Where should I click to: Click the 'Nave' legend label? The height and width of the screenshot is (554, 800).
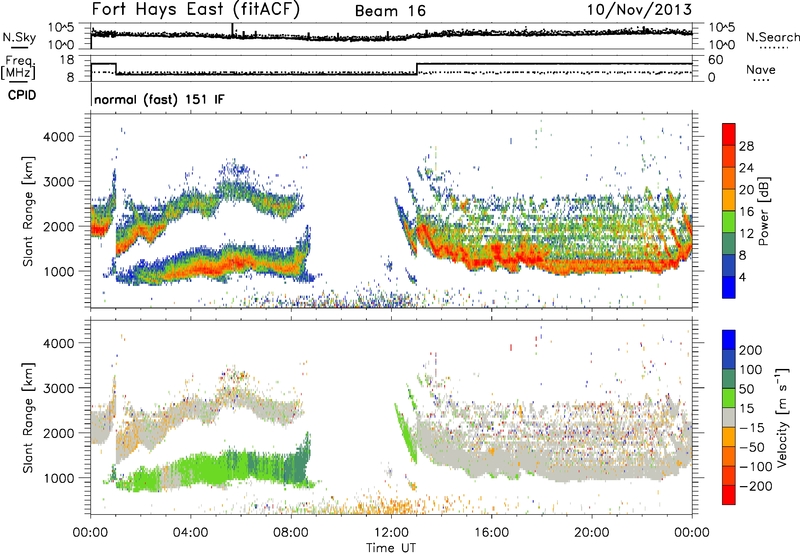(x=760, y=69)
